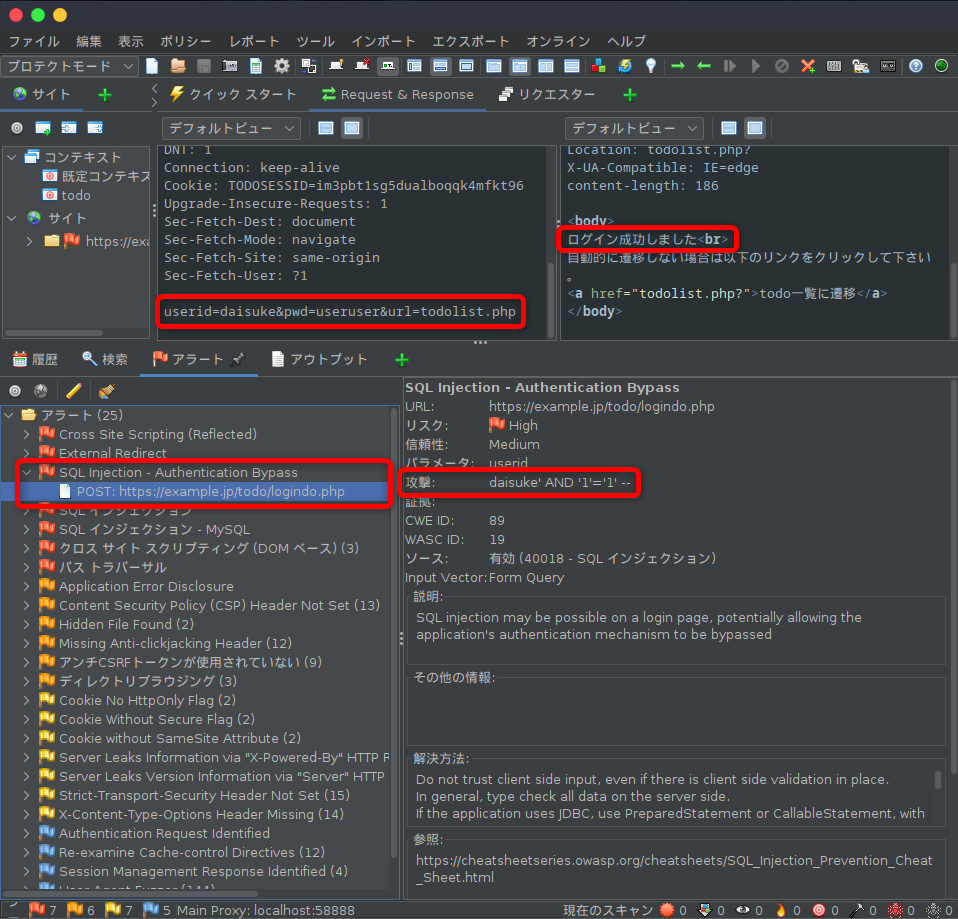Click the export context icon

pos(95,128)
